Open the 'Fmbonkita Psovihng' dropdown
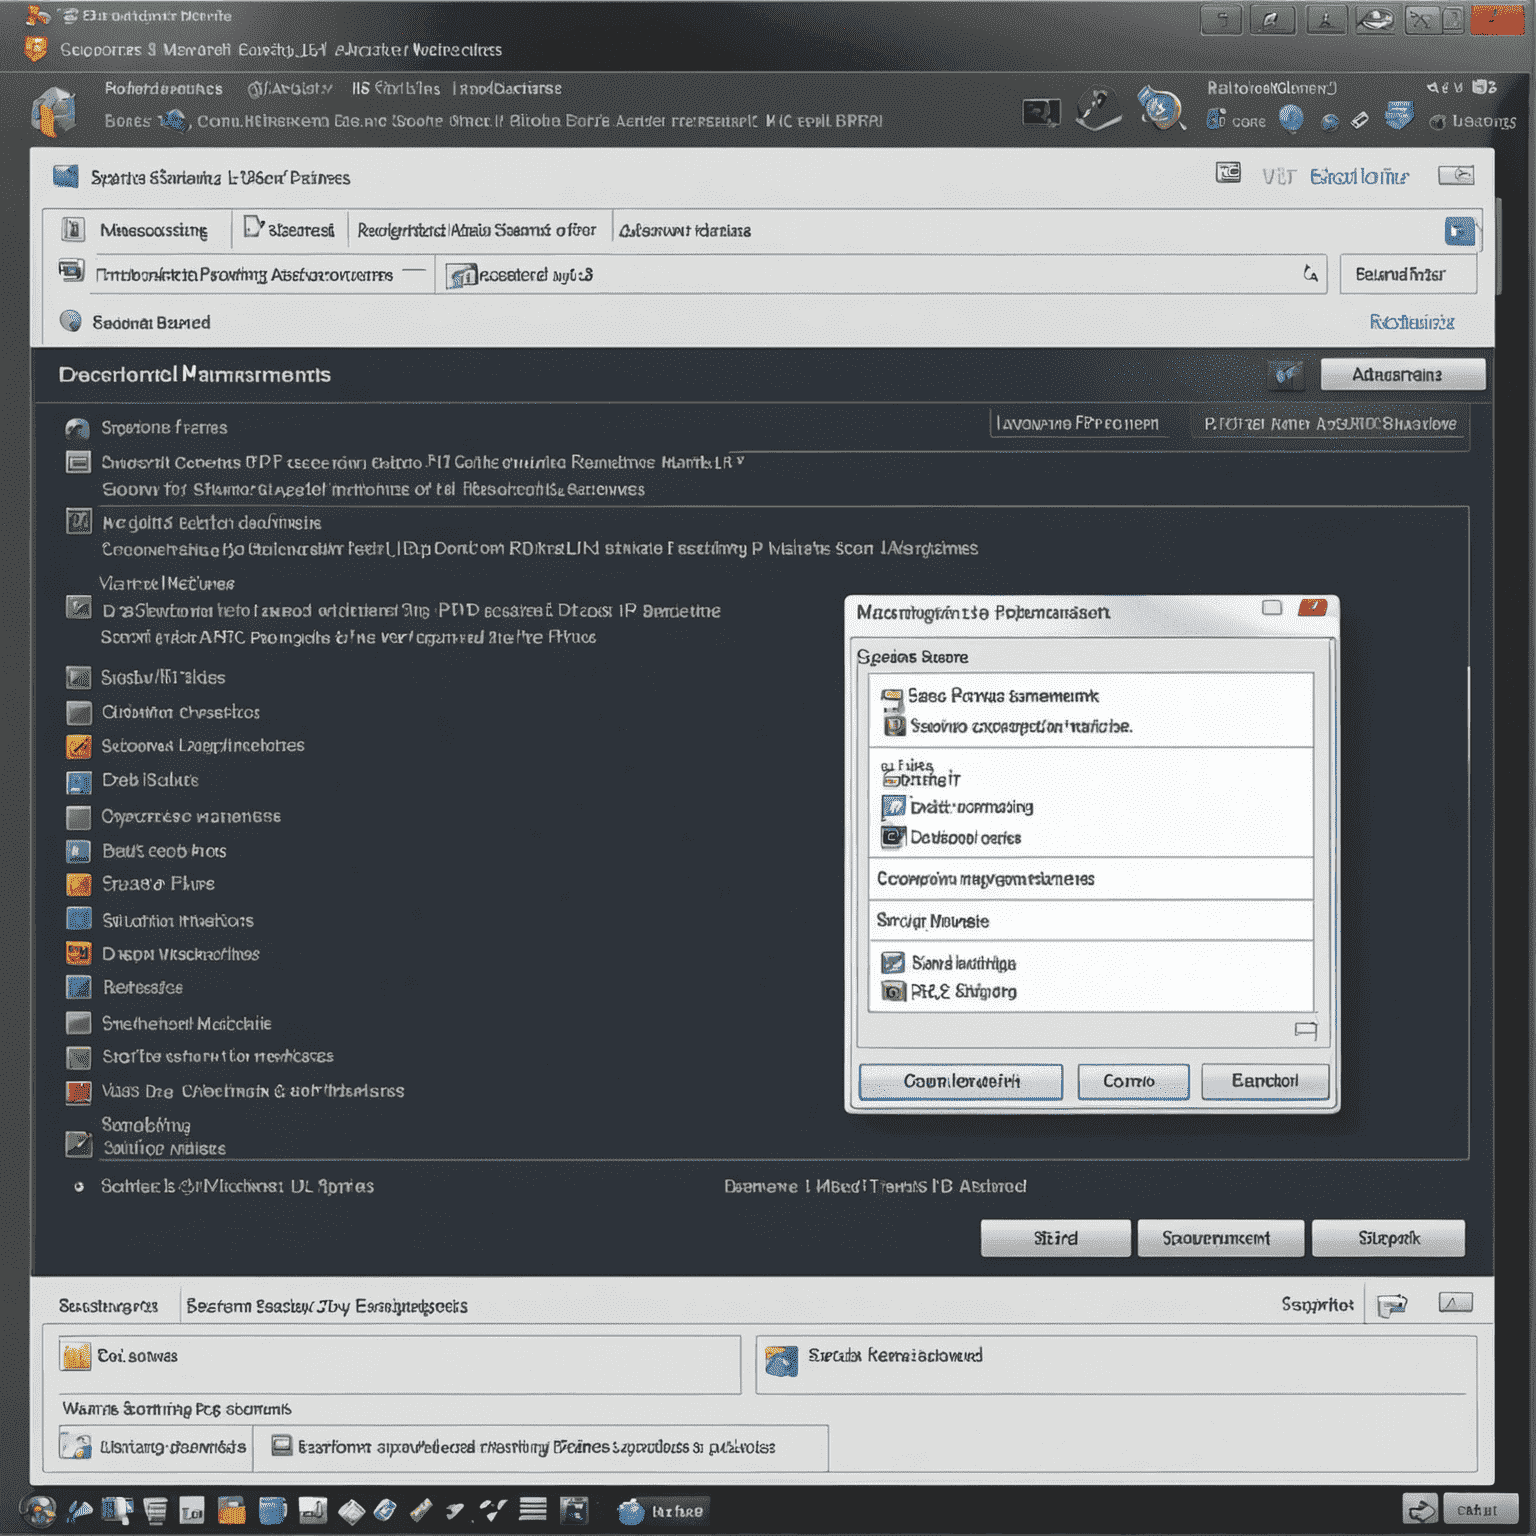 (x=260, y=274)
